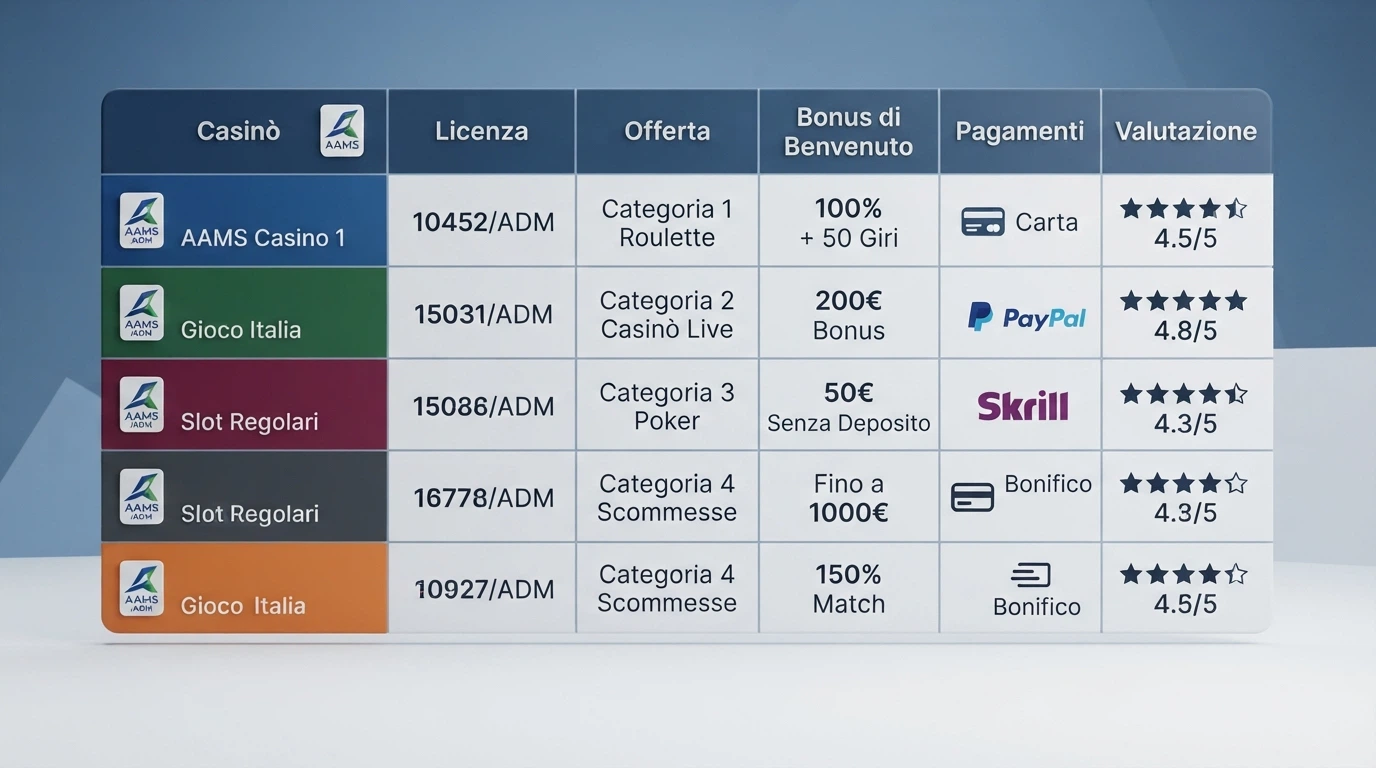Viewport: 1376px width, 768px height.
Task: Click the AAMS logo in the 15031/ADM row
Action: coord(141,313)
